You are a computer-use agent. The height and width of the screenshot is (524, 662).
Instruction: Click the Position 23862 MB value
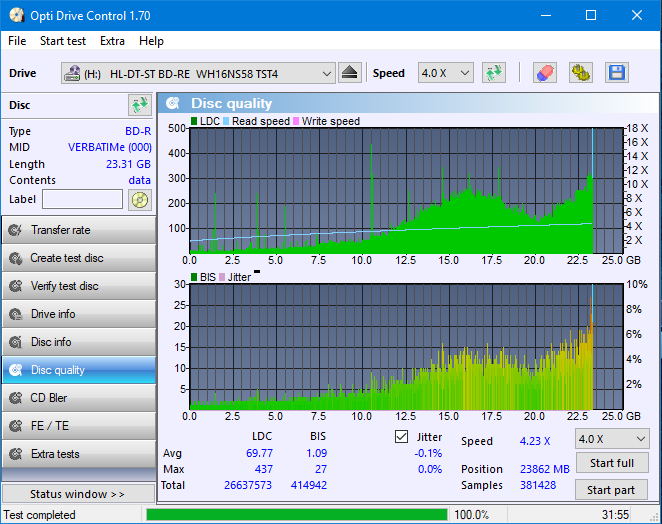click(x=545, y=469)
